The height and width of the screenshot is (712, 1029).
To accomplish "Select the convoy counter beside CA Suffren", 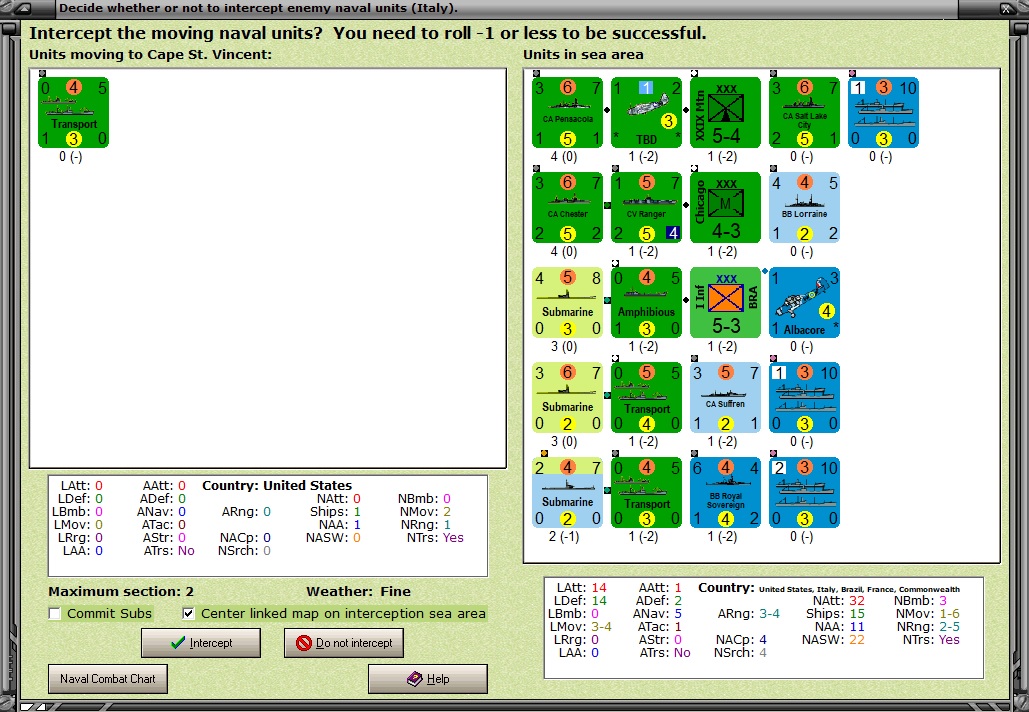I will 805,398.
